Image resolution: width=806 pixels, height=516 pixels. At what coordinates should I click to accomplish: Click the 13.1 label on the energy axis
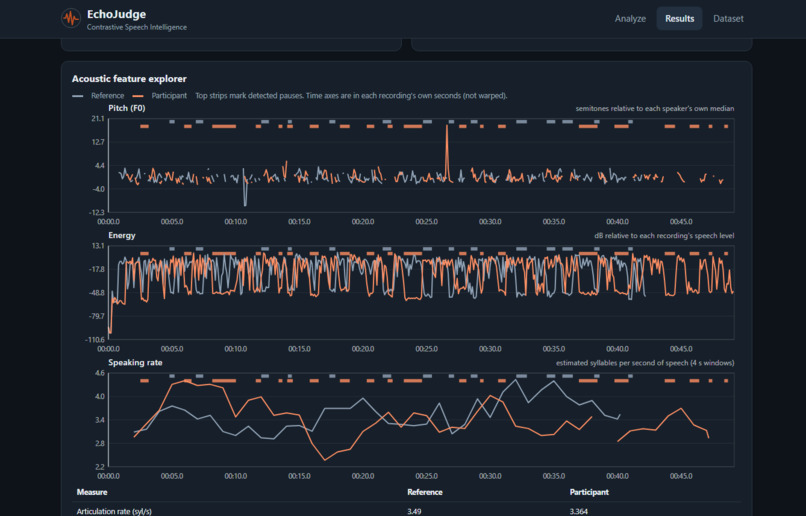point(98,246)
